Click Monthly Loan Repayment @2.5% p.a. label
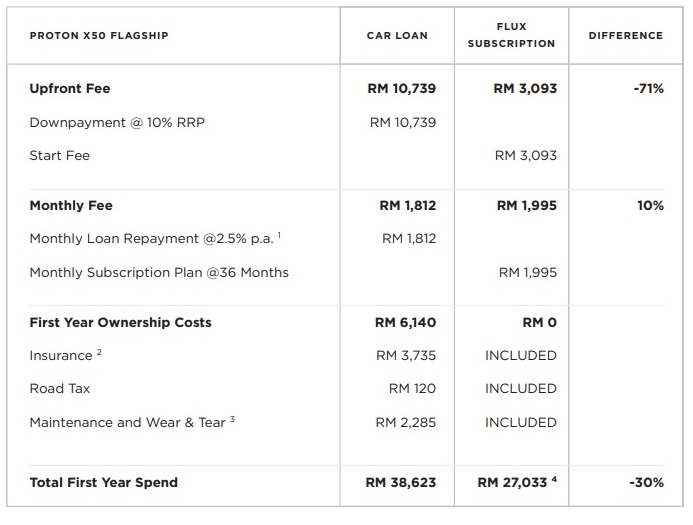The width and height of the screenshot is (693, 525). [x=152, y=239]
